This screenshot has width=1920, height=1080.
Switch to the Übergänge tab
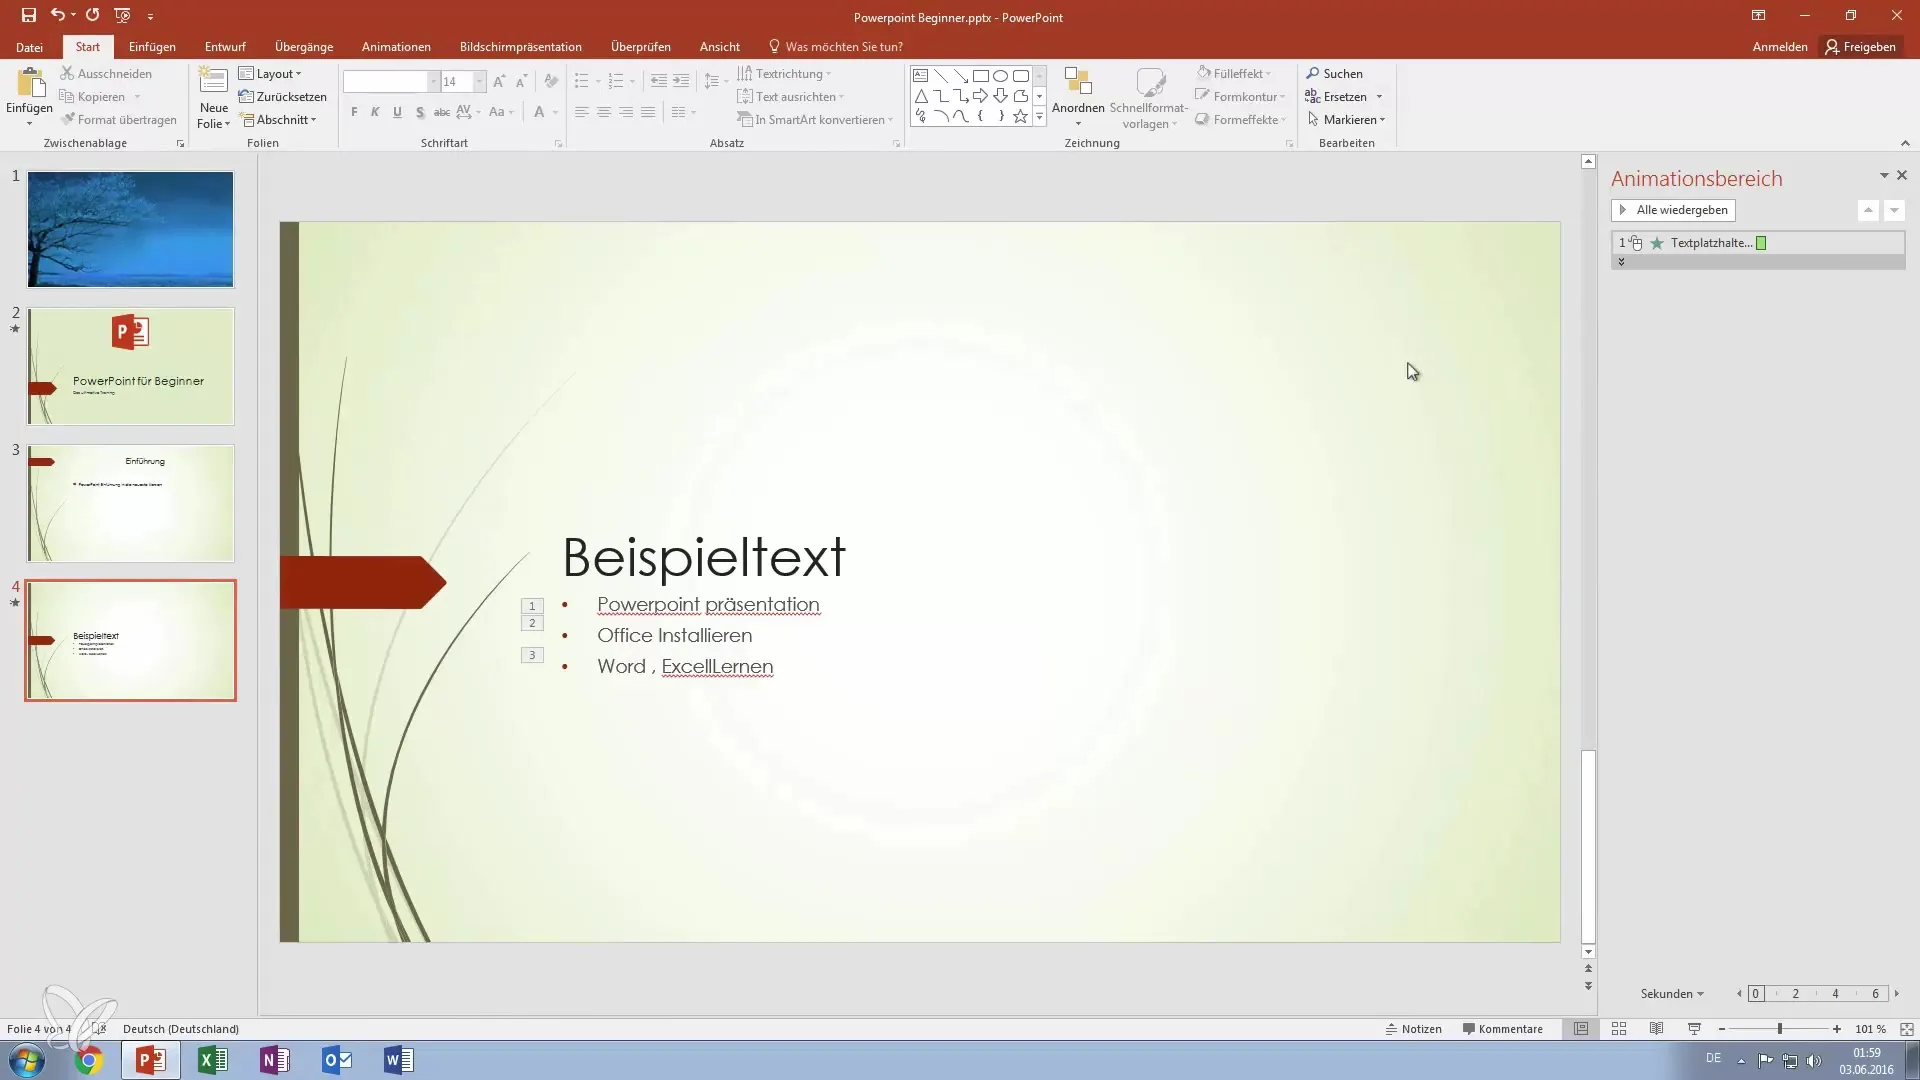click(304, 46)
